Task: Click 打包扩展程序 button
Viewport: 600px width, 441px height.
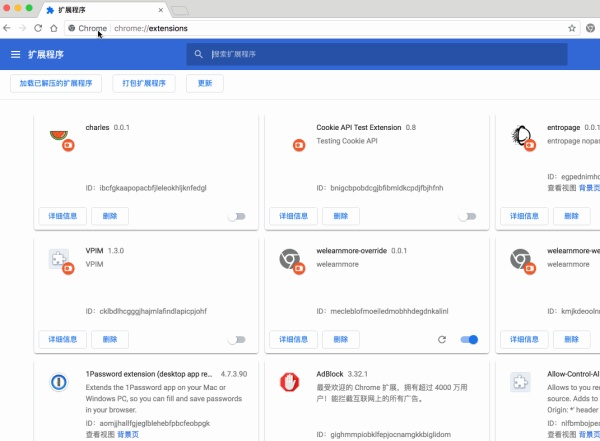Action: [144, 83]
